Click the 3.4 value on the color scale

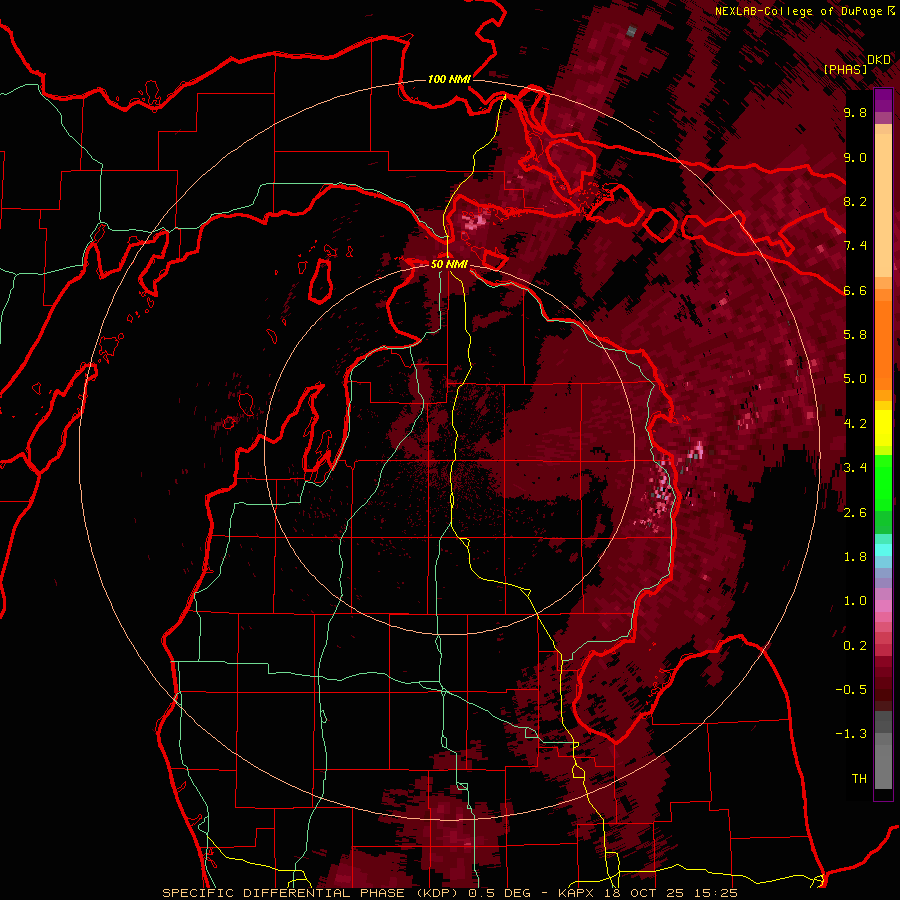tap(855, 468)
